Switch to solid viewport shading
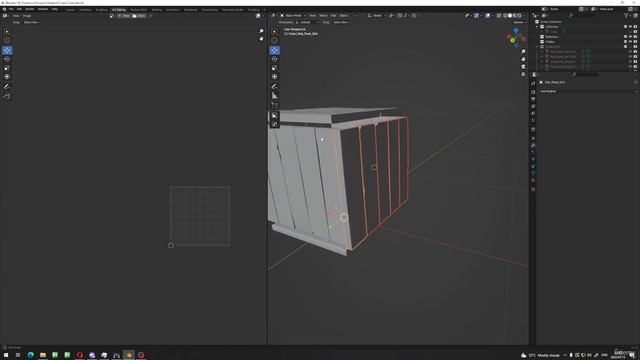The width and height of the screenshot is (640, 360). coord(510,16)
